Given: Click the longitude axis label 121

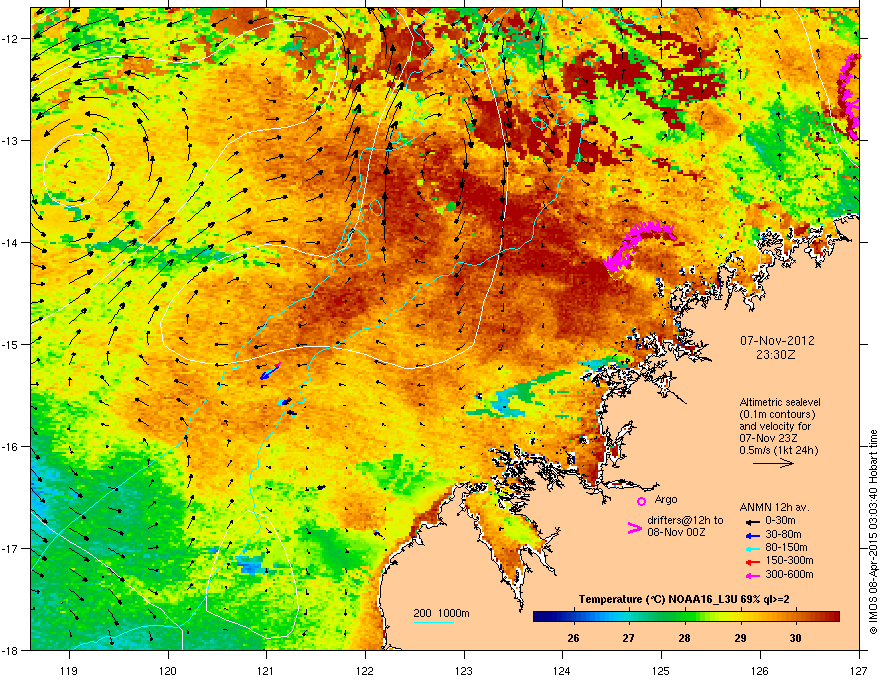Looking at the screenshot, I should click(x=266, y=671).
